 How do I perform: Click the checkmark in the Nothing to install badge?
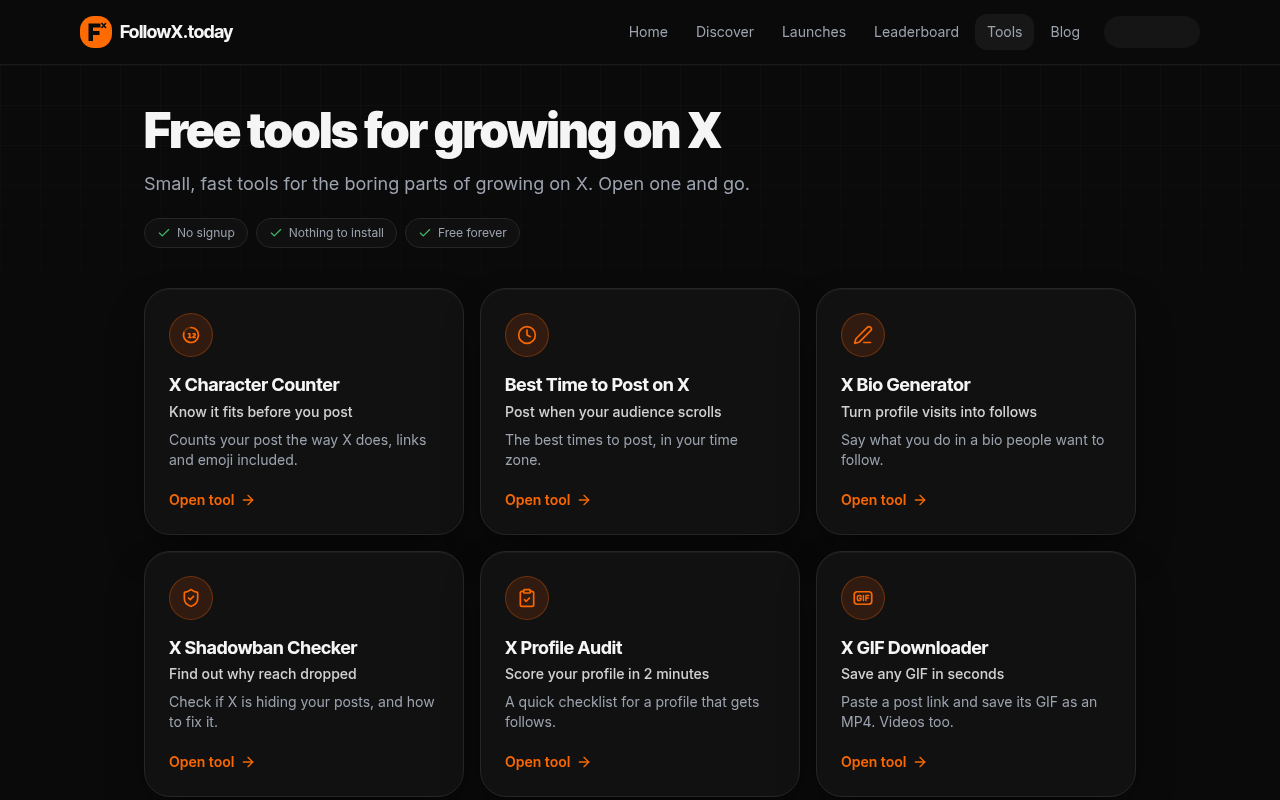[x=276, y=233]
